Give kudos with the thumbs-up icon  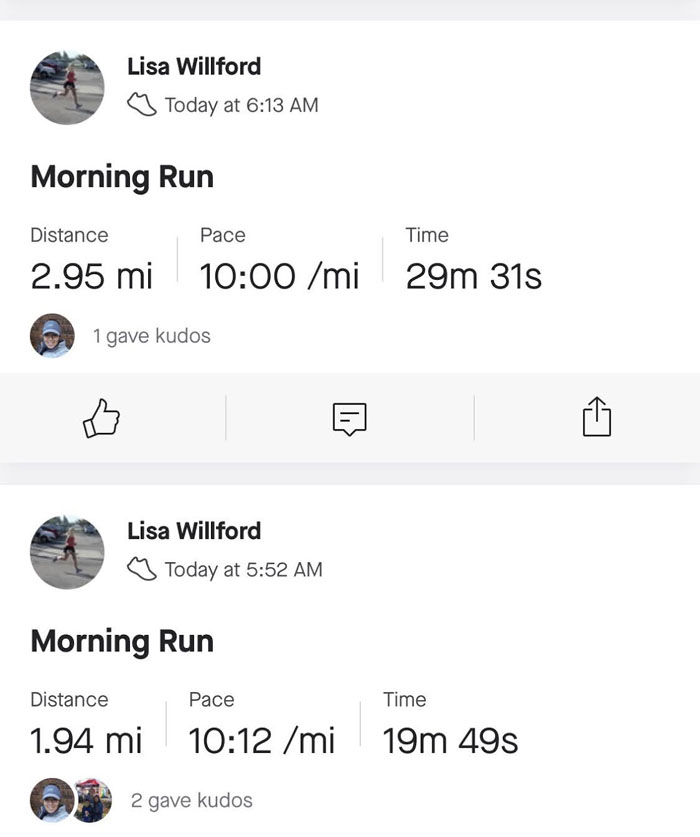click(101, 419)
